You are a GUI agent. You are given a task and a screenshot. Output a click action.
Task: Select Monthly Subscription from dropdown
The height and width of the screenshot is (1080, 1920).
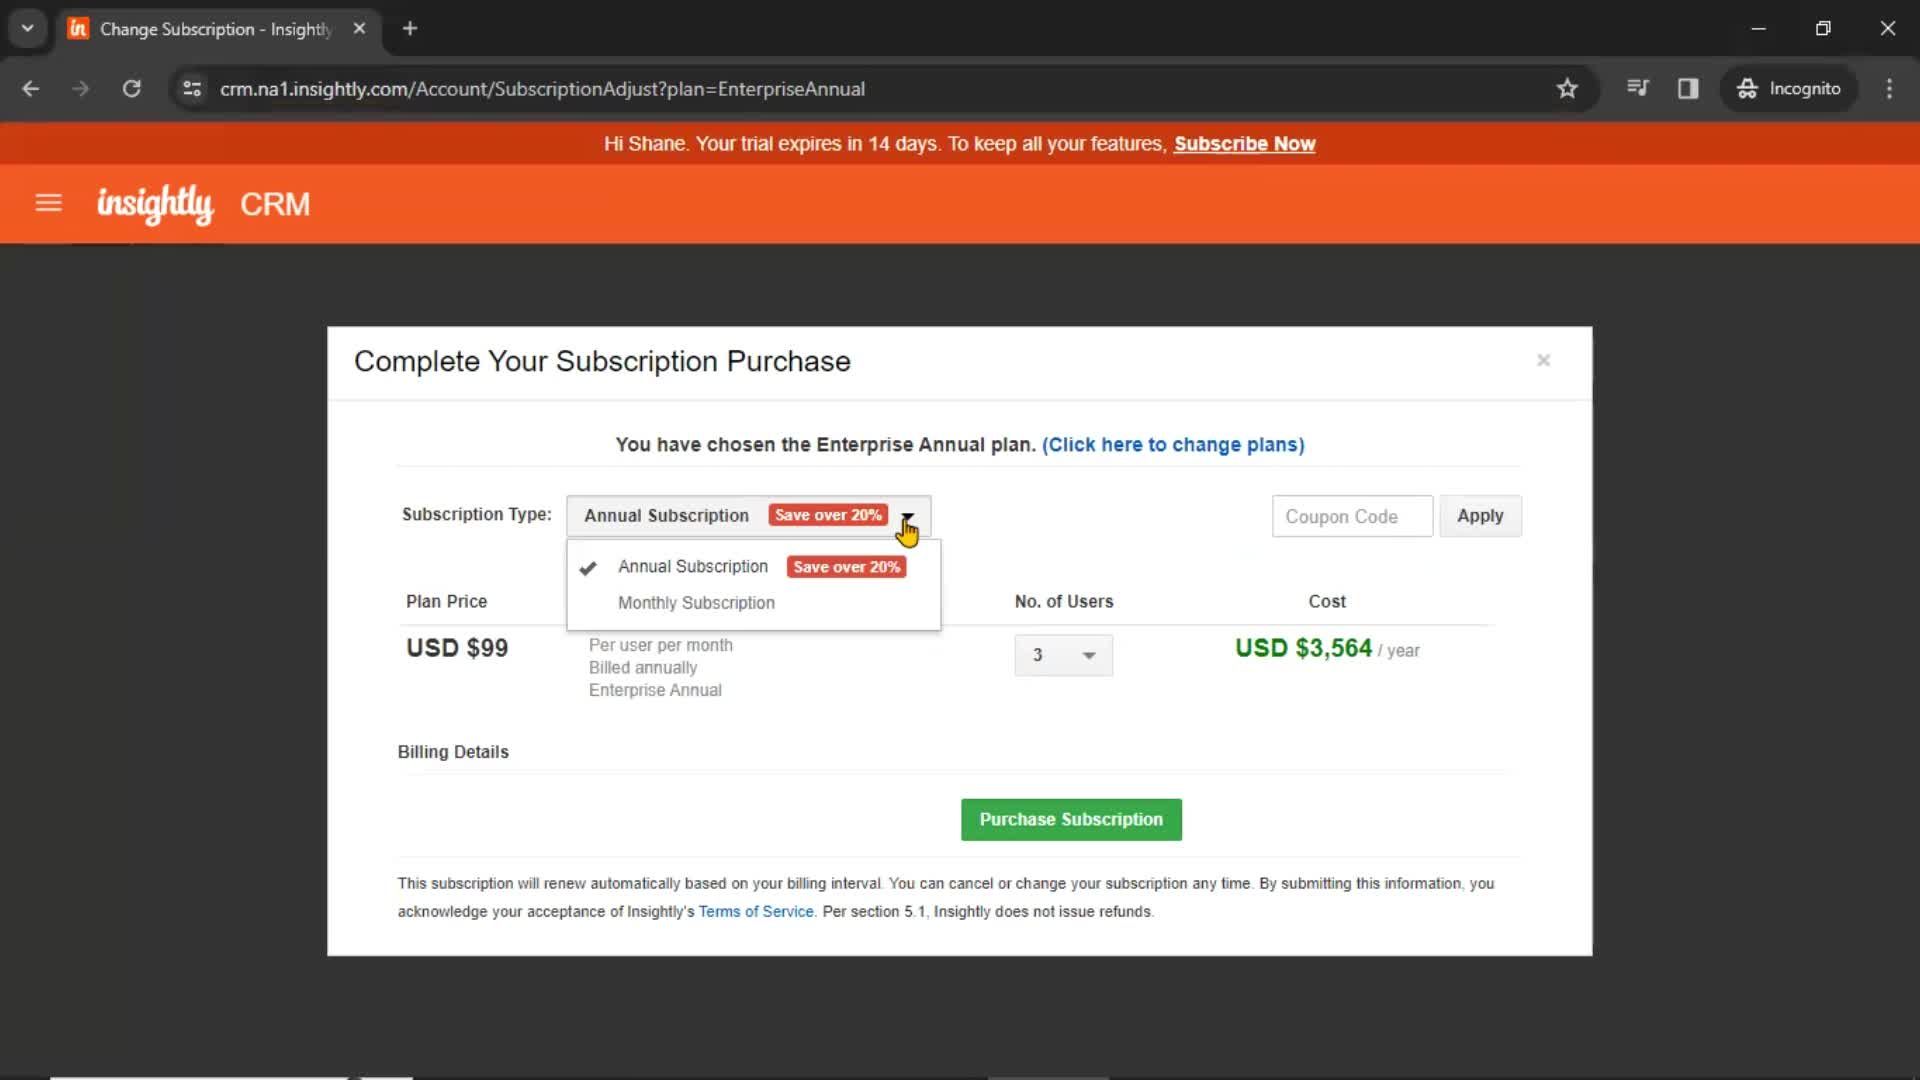click(x=696, y=603)
